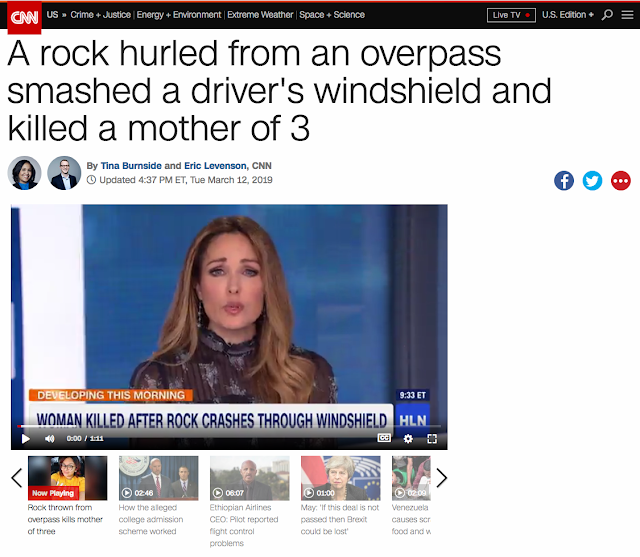
Task: Toggle closed captions CC on video
Action: pos(384,438)
